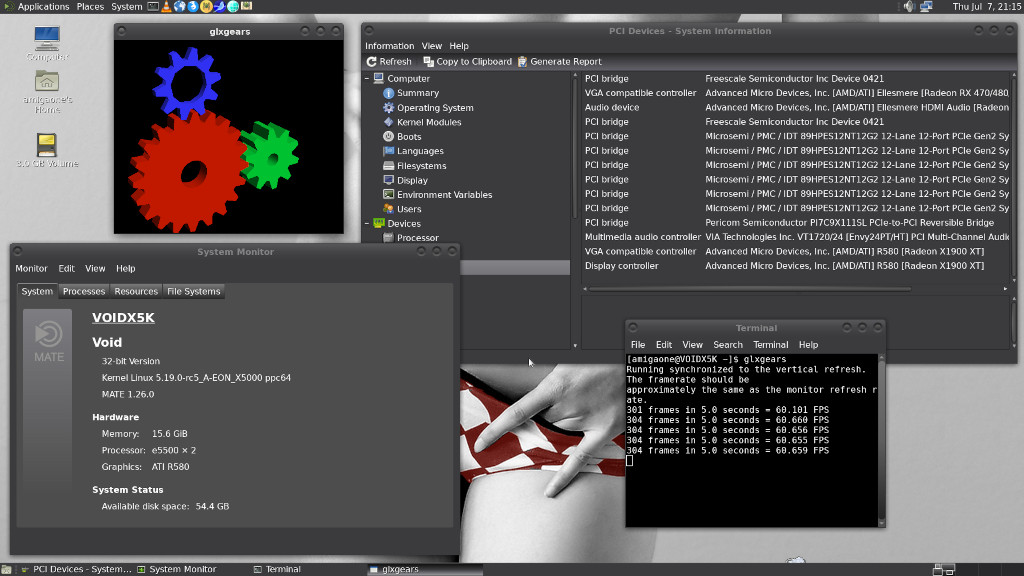Switch to the Resources tab
This screenshot has height=576, width=1024.
tap(136, 291)
